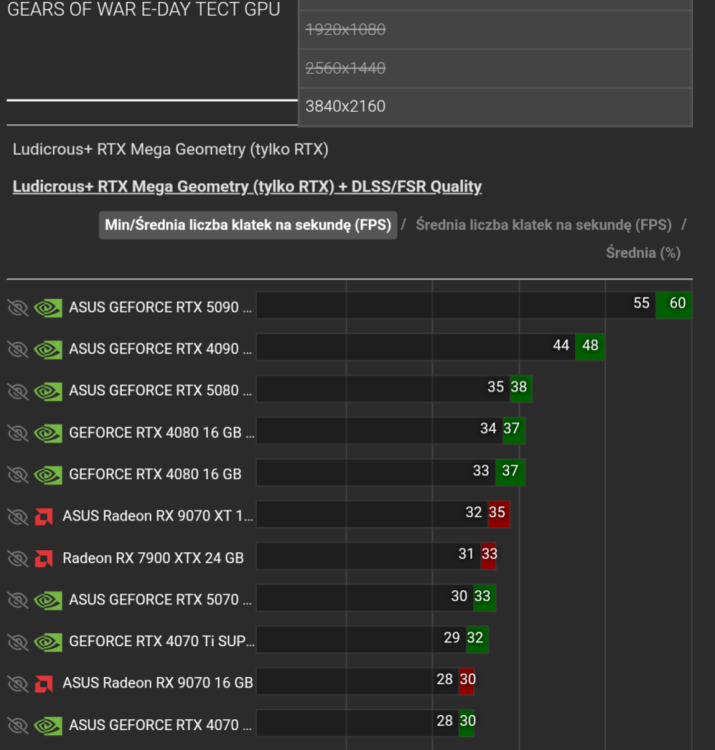Click the ASUS Radeon RX 9070 16 GB label
Image resolution: width=715 pixels, height=750 pixels.
(x=158, y=683)
